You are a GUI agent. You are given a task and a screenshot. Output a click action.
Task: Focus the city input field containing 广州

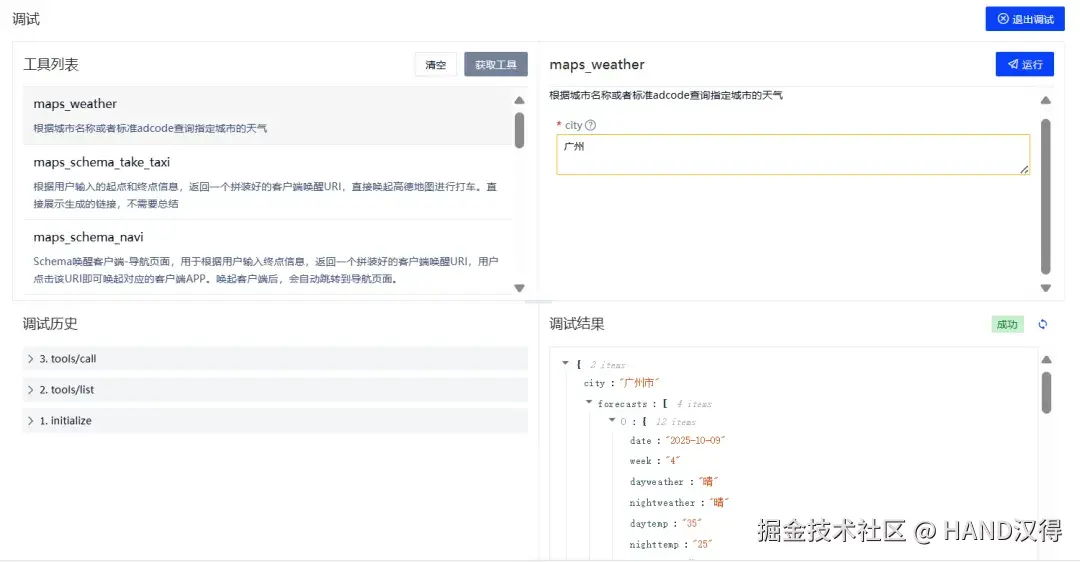(793, 154)
